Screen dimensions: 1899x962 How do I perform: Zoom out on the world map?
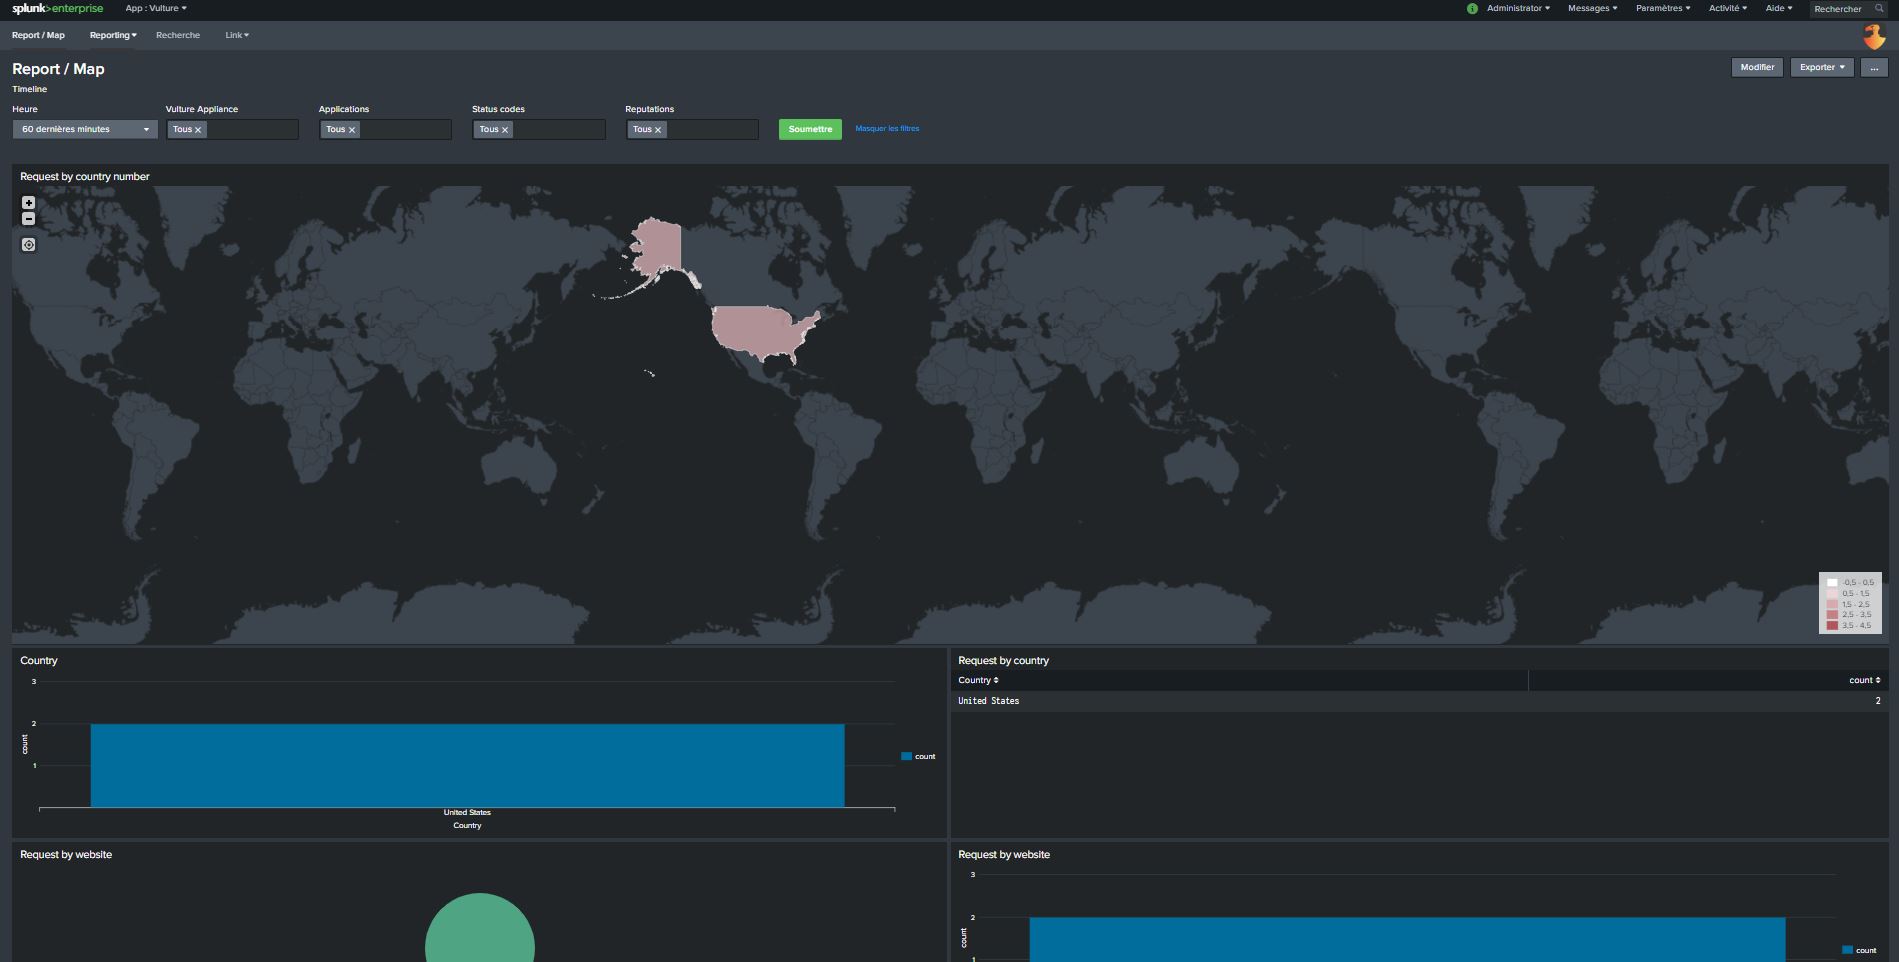pos(28,219)
